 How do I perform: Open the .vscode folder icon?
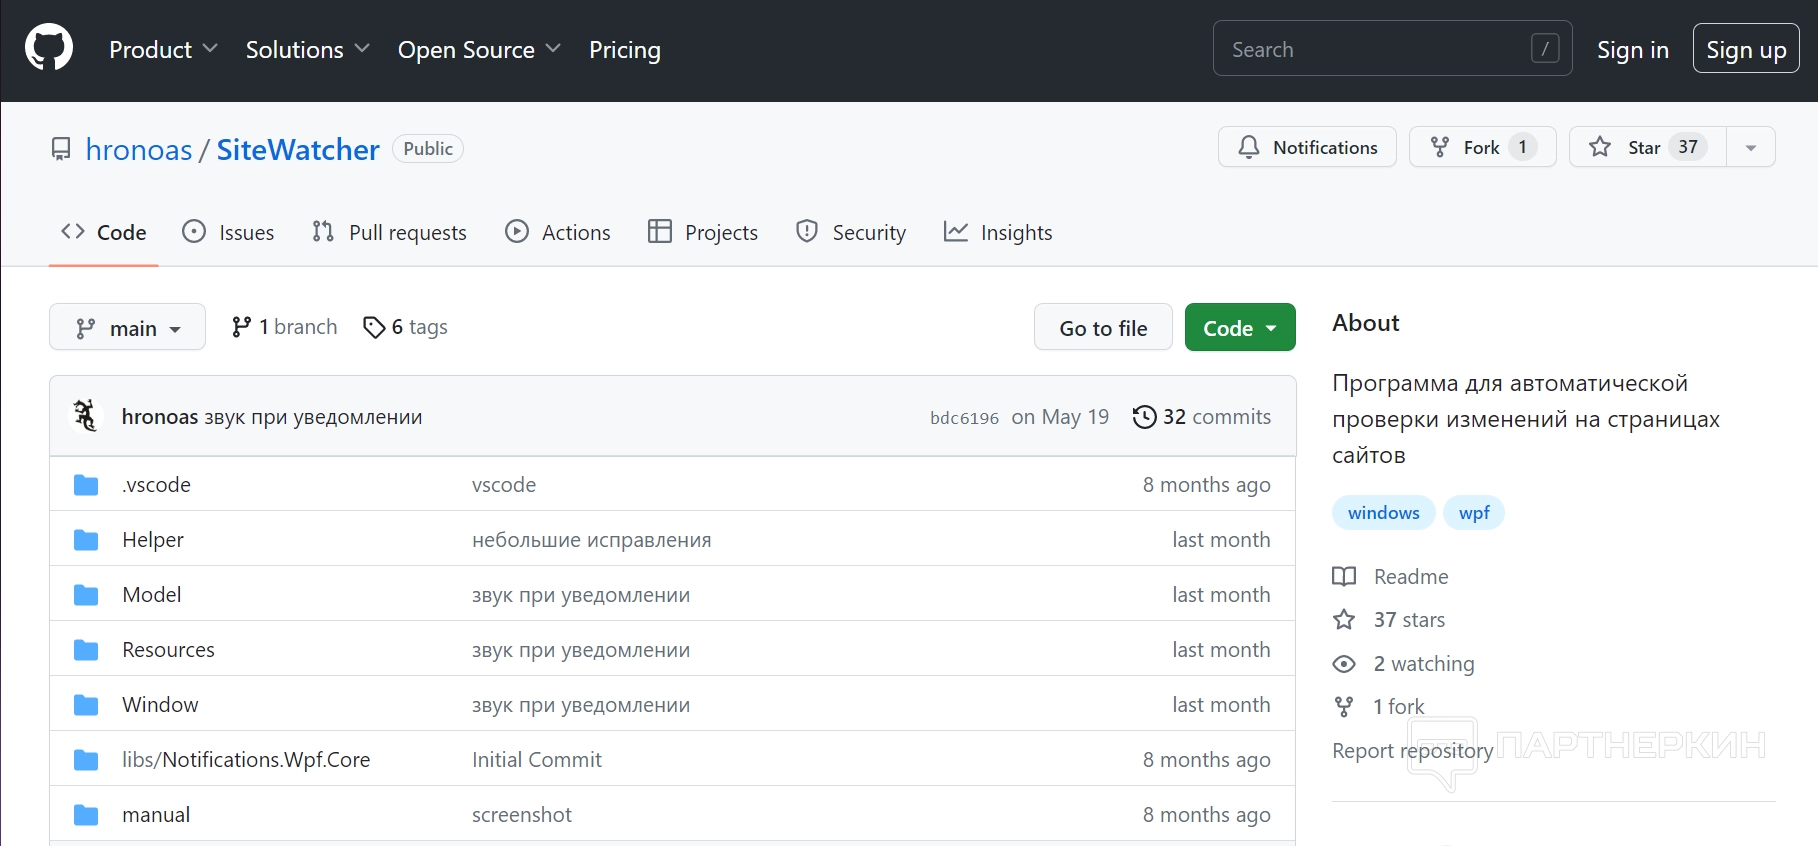[86, 485]
